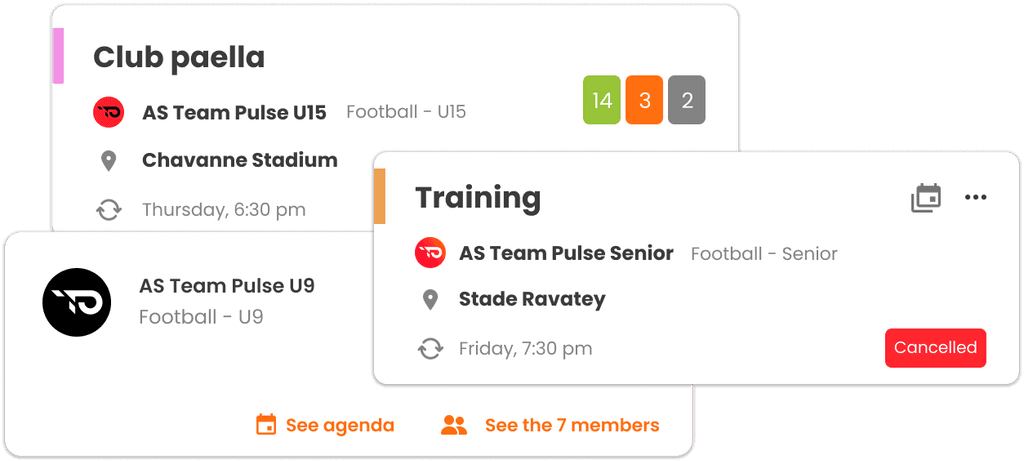The image size is (1024, 461).
Task: Click the calendar stack icon on Training card
Action: [926, 198]
